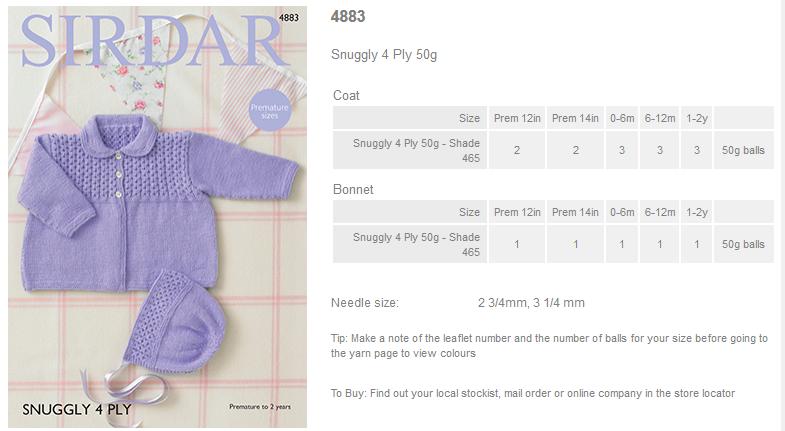Click the '2 3/4mm, 3 1/4 mm' needle sizes
This screenshot has height=431, width=785.
click(x=531, y=302)
